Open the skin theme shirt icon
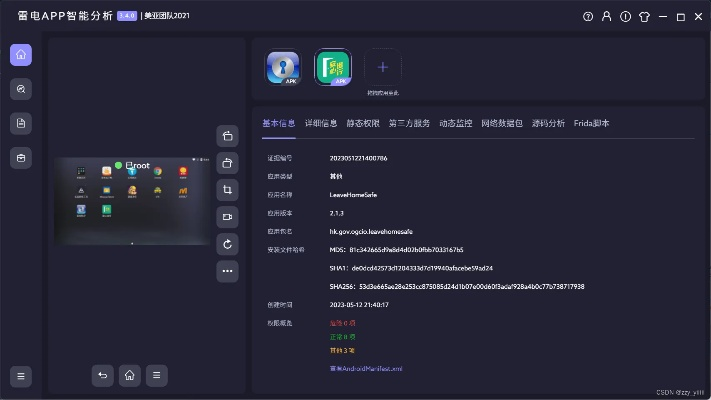The height and width of the screenshot is (400, 711). 644,17
